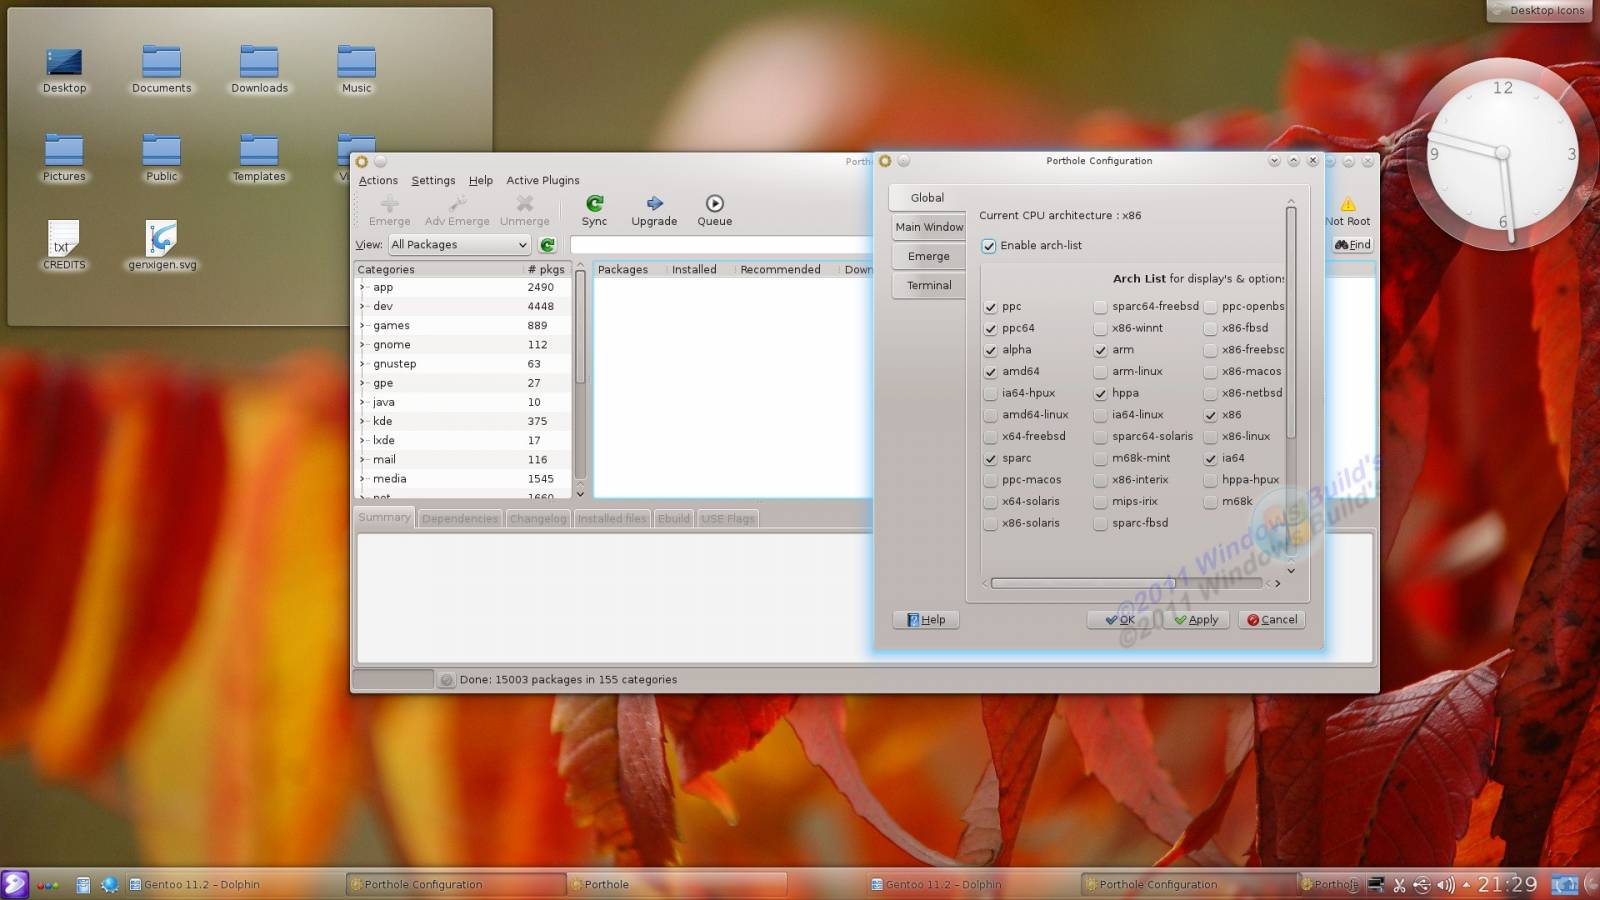Image resolution: width=1600 pixels, height=900 pixels.
Task: Click the file manager icon in taskbar
Action: pyautogui.click(x=83, y=885)
